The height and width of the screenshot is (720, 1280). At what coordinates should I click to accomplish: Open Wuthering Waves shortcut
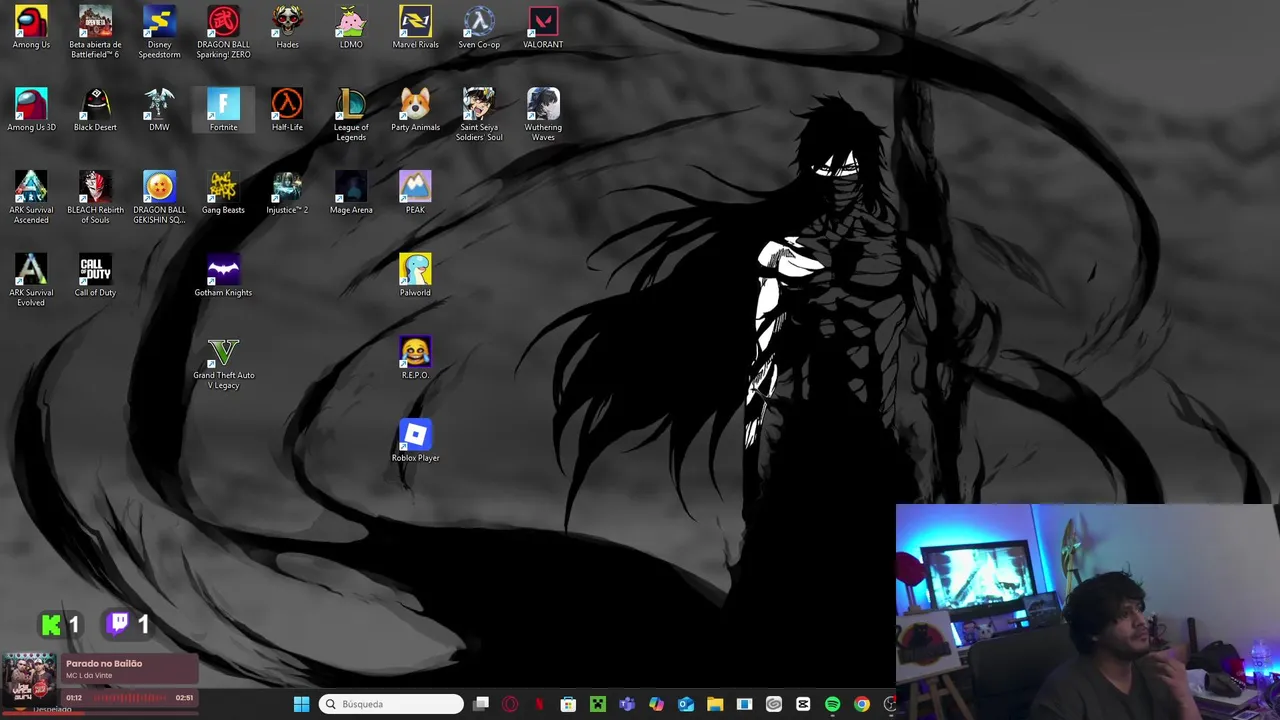pos(543,115)
